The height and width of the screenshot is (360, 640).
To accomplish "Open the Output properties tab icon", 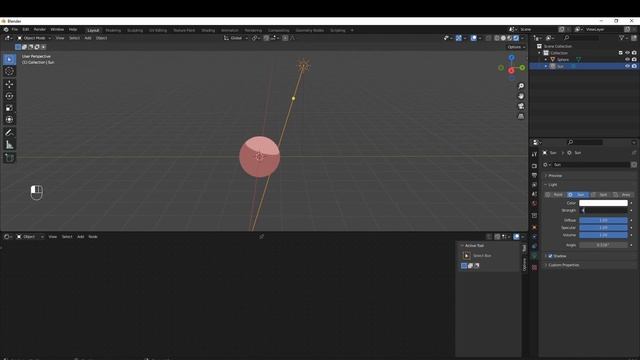I will click(x=534, y=175).
